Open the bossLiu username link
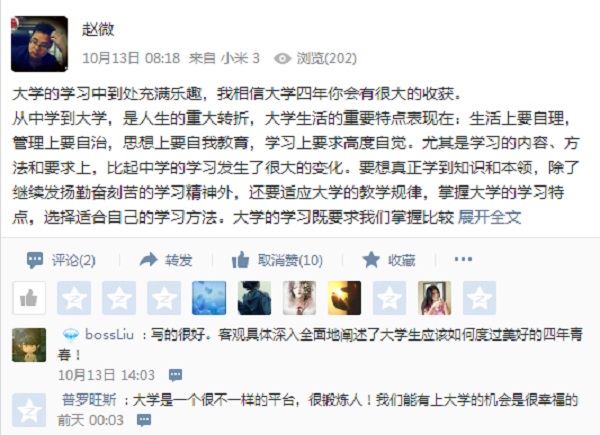 tap(109, 335)
